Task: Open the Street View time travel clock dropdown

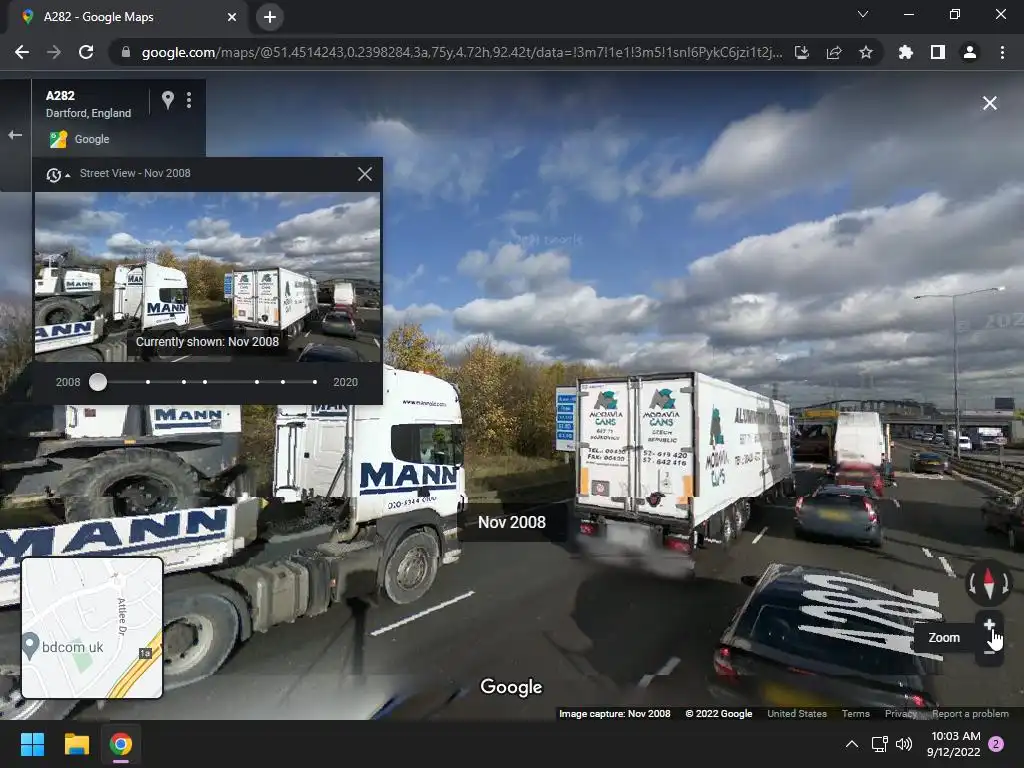Action: coord(57,174)
